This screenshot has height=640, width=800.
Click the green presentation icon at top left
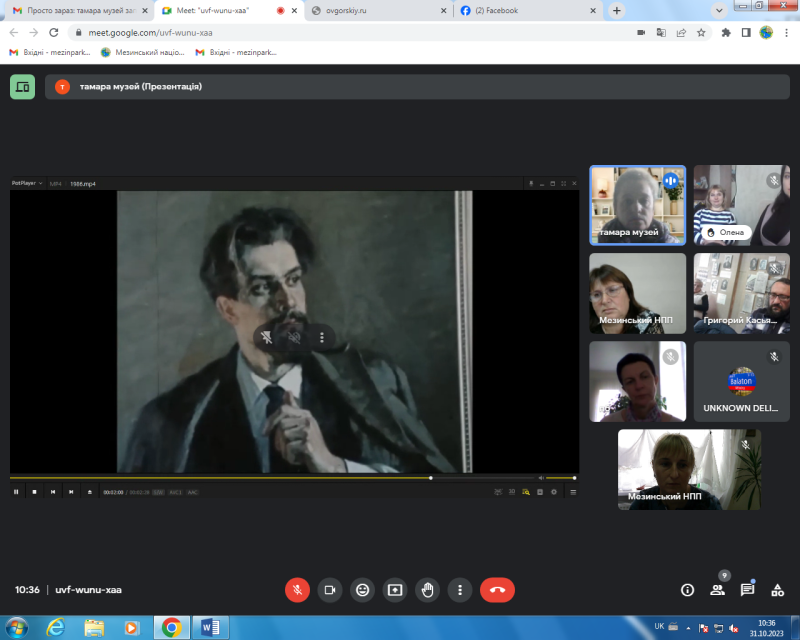click(x=22, y=87)
